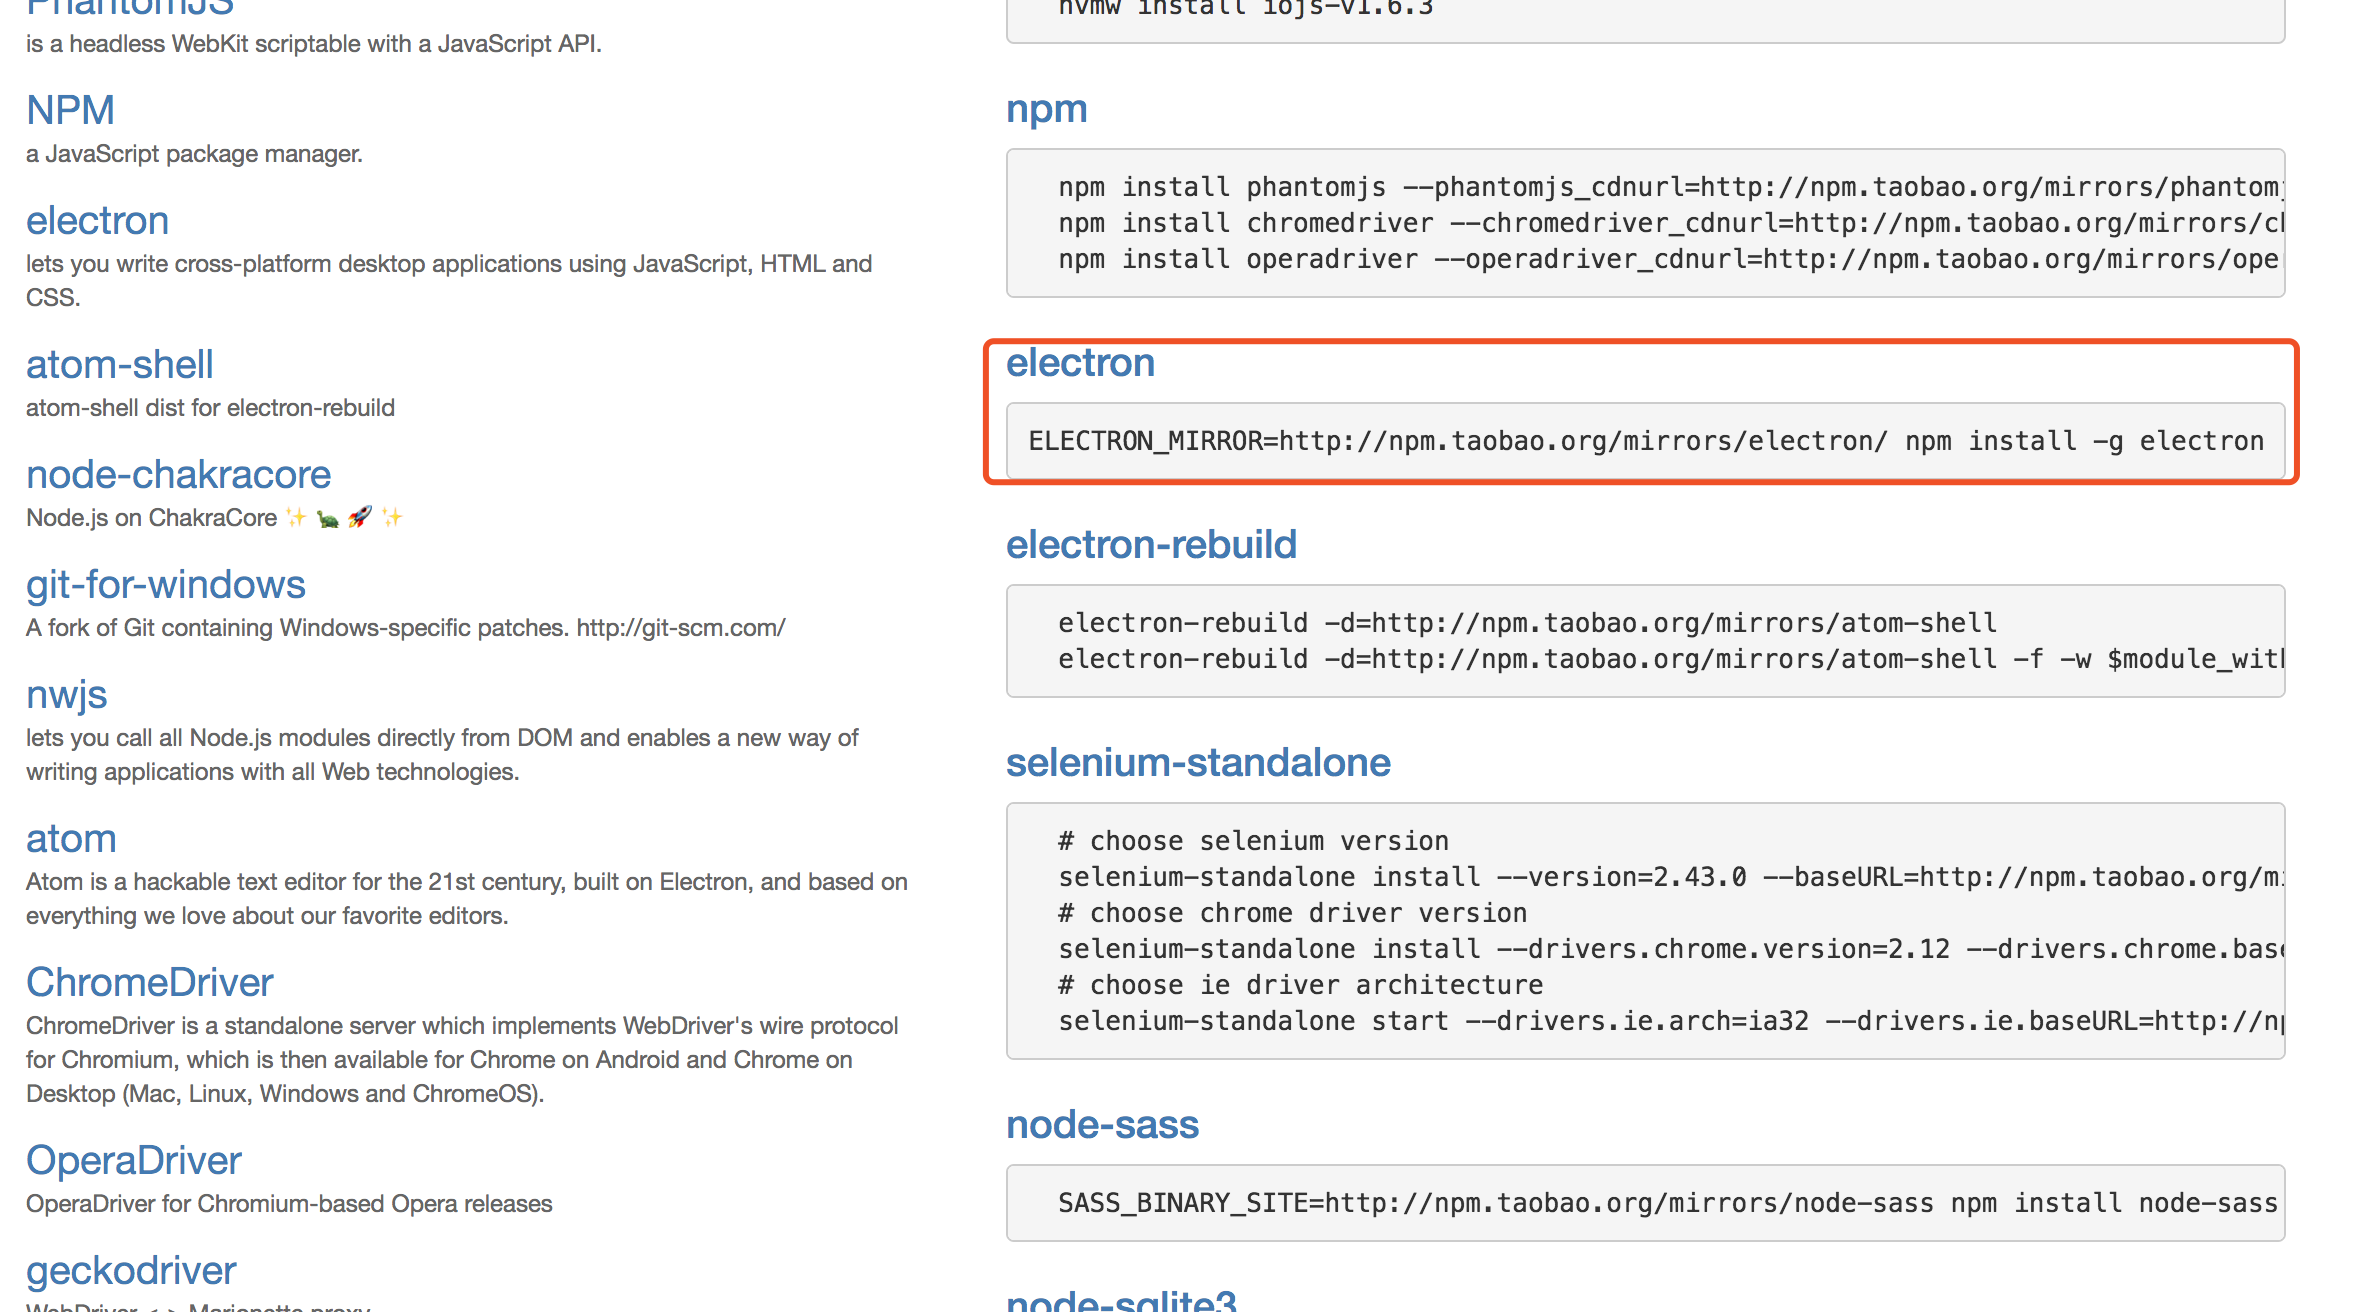This screenshot has height=1312, width=2362.
Task: Click the selenium-standalone install --version=2.43.0 line
Action: (1671, 877)
